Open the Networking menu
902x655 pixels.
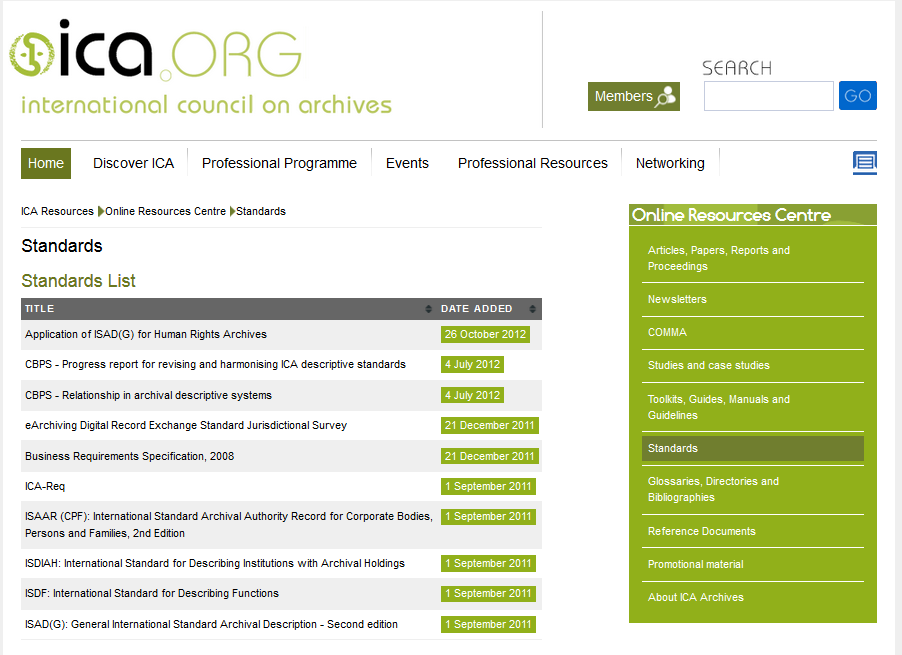670,163
